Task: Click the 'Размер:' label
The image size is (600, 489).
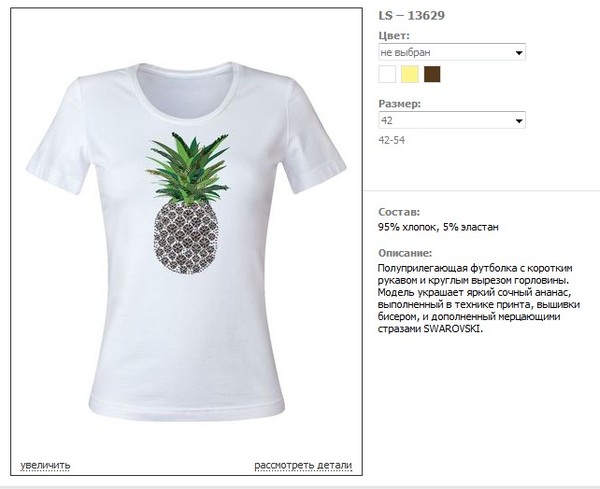Action: pyautogui.click(x=399, y=104)
